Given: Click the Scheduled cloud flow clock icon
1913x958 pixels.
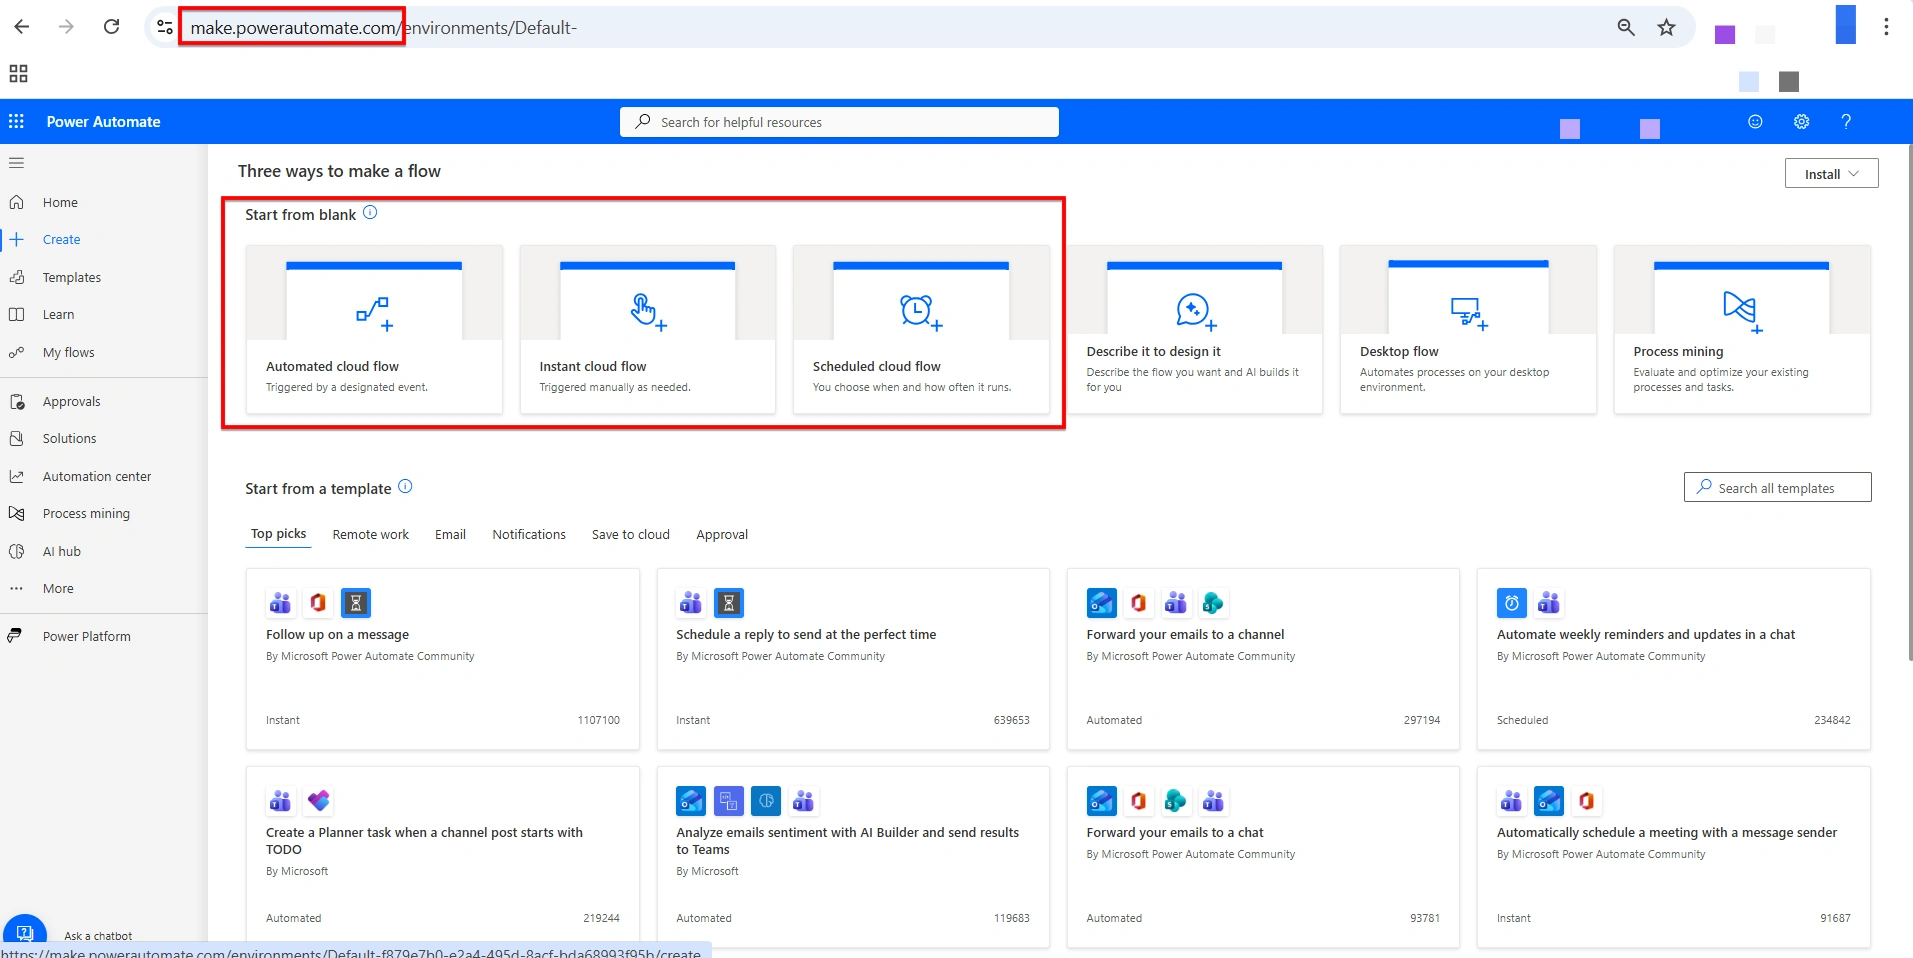Looking at the screenshot, I should click(x=921, y=312).
